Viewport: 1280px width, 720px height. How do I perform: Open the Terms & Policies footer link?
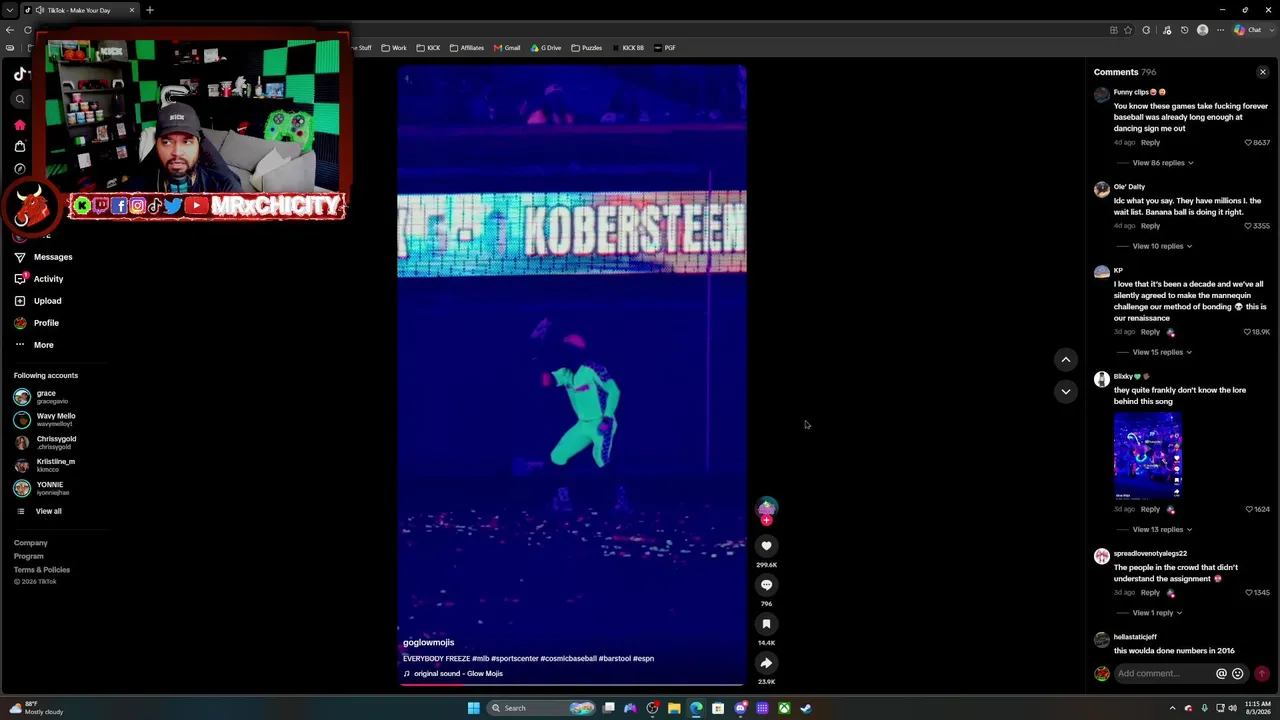(42, 570)
